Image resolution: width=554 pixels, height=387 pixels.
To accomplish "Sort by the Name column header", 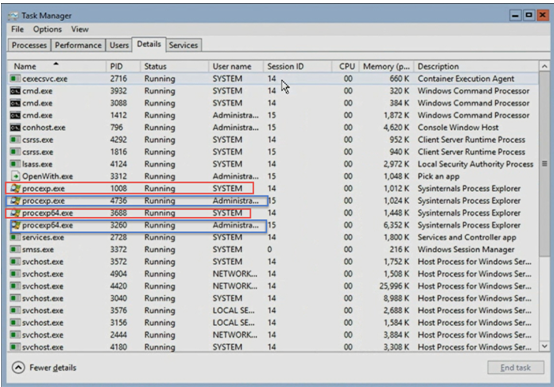I will click(57, 66).
